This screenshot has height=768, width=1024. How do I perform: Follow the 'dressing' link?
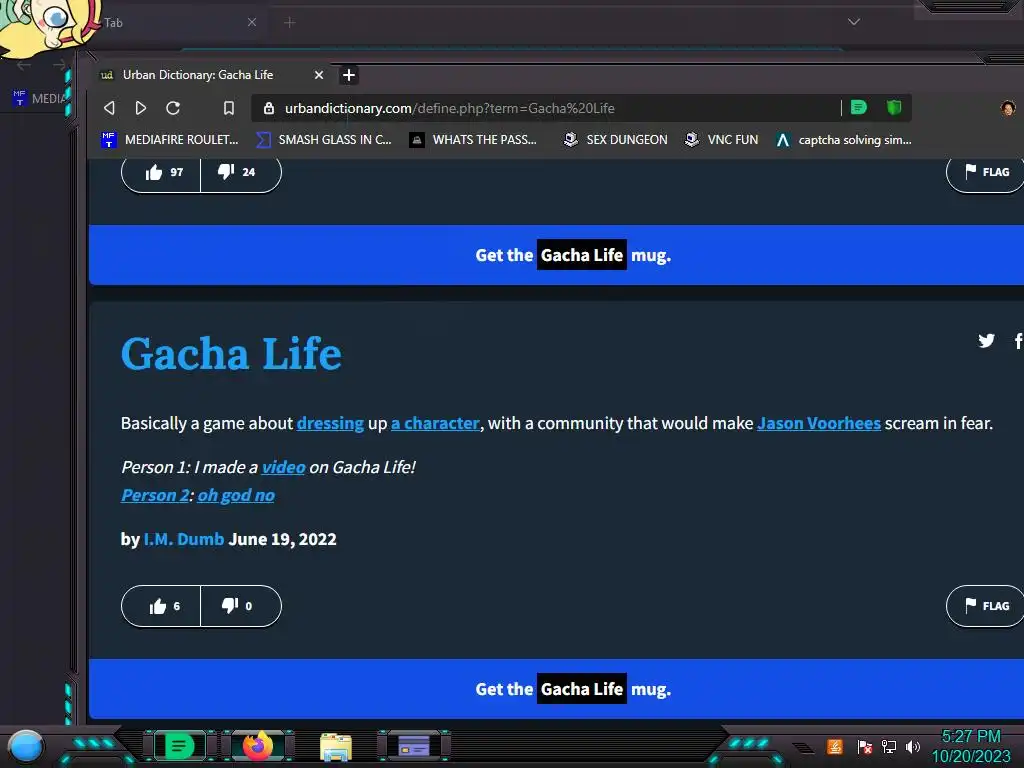330,423
